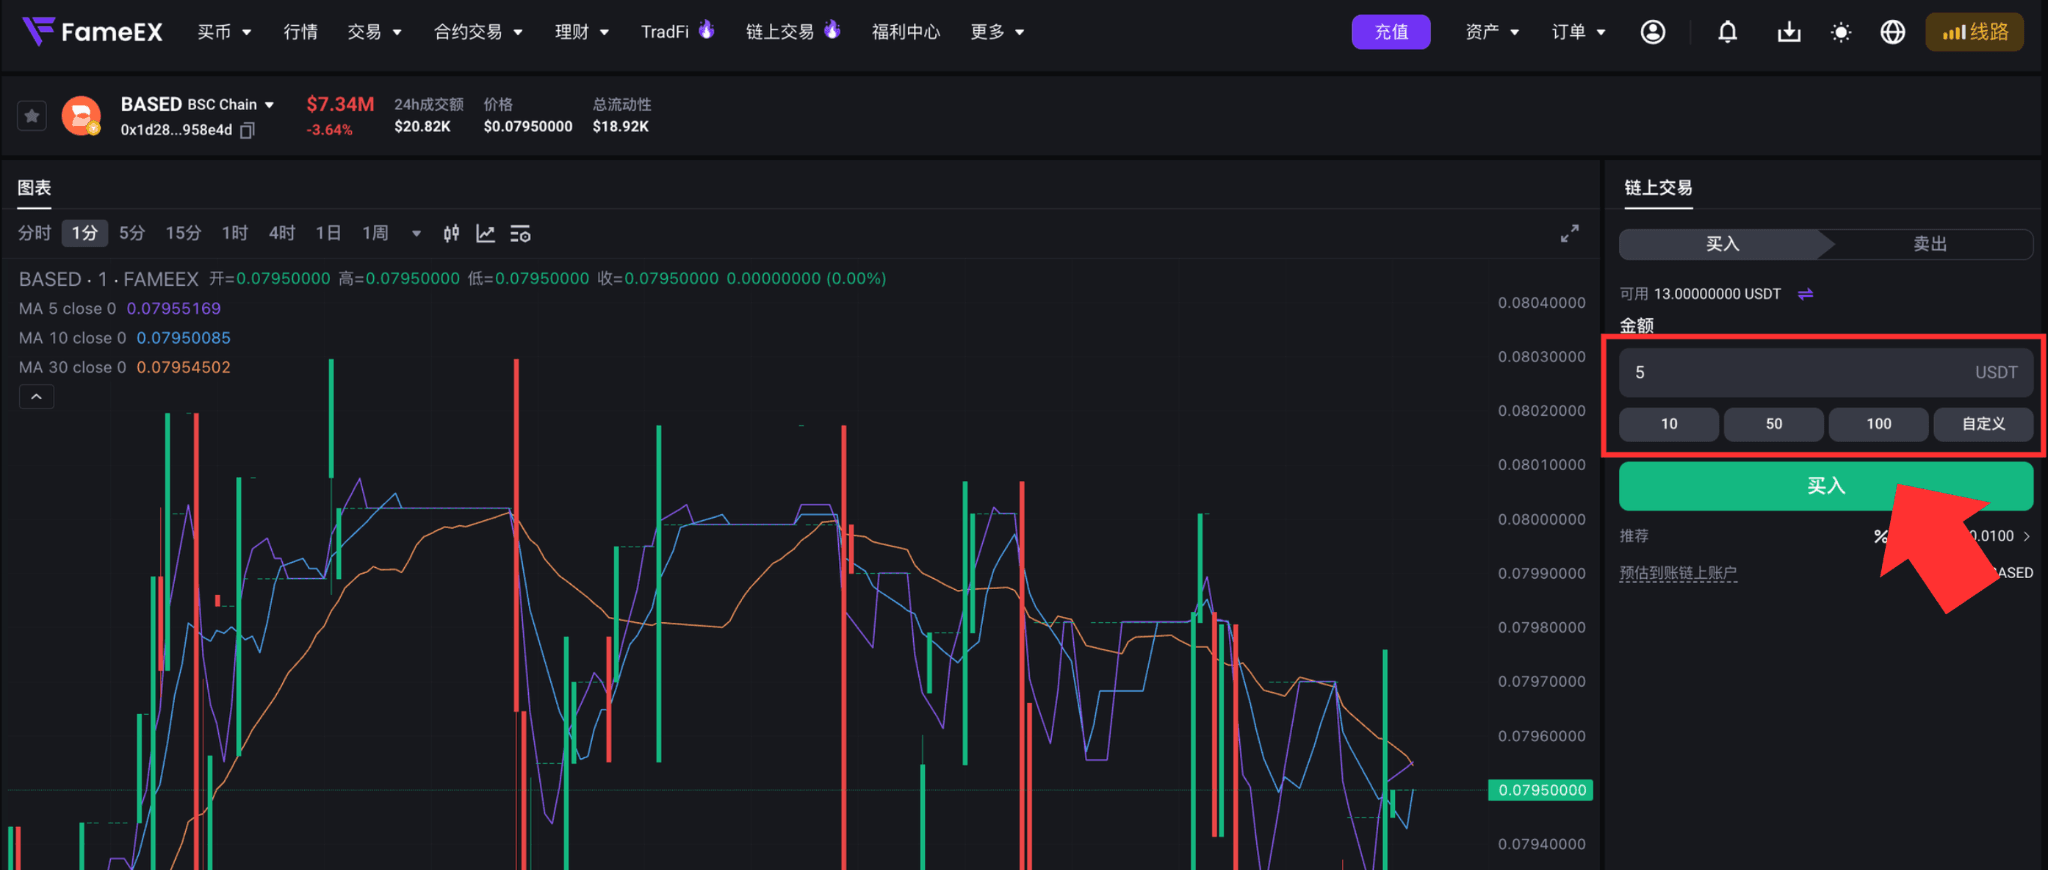Click the MA 5 close 0 indicator label
2048x870 pixels.
click(x=67, y=309)
